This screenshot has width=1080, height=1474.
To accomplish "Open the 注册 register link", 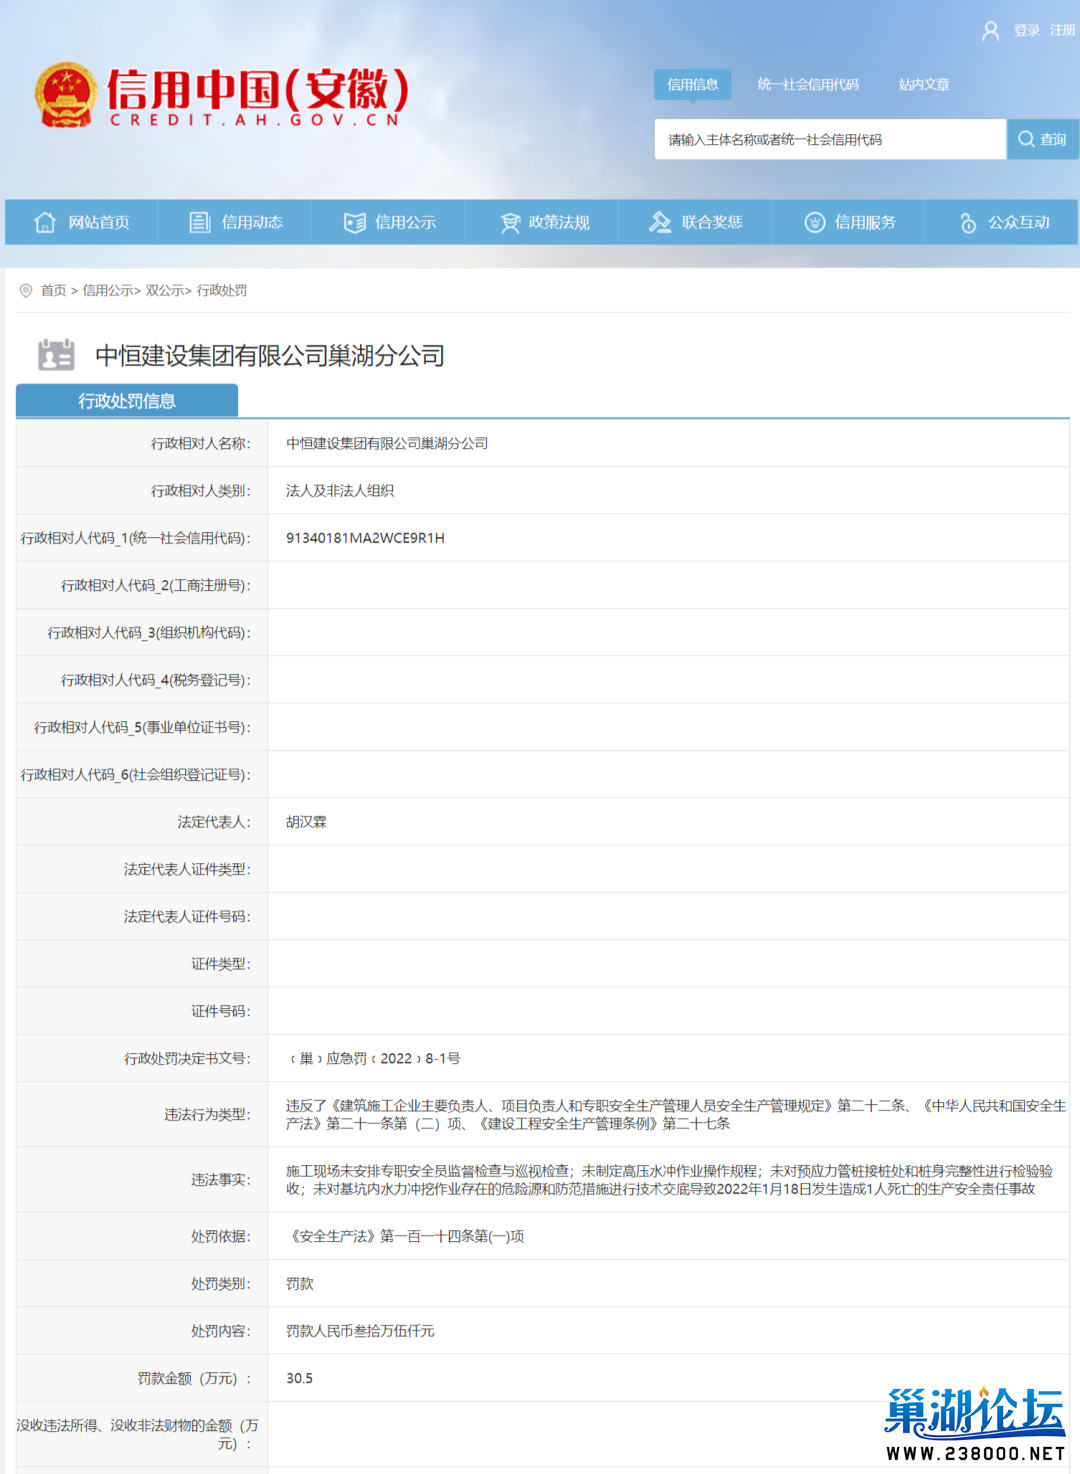I will tap(1063, 31).
